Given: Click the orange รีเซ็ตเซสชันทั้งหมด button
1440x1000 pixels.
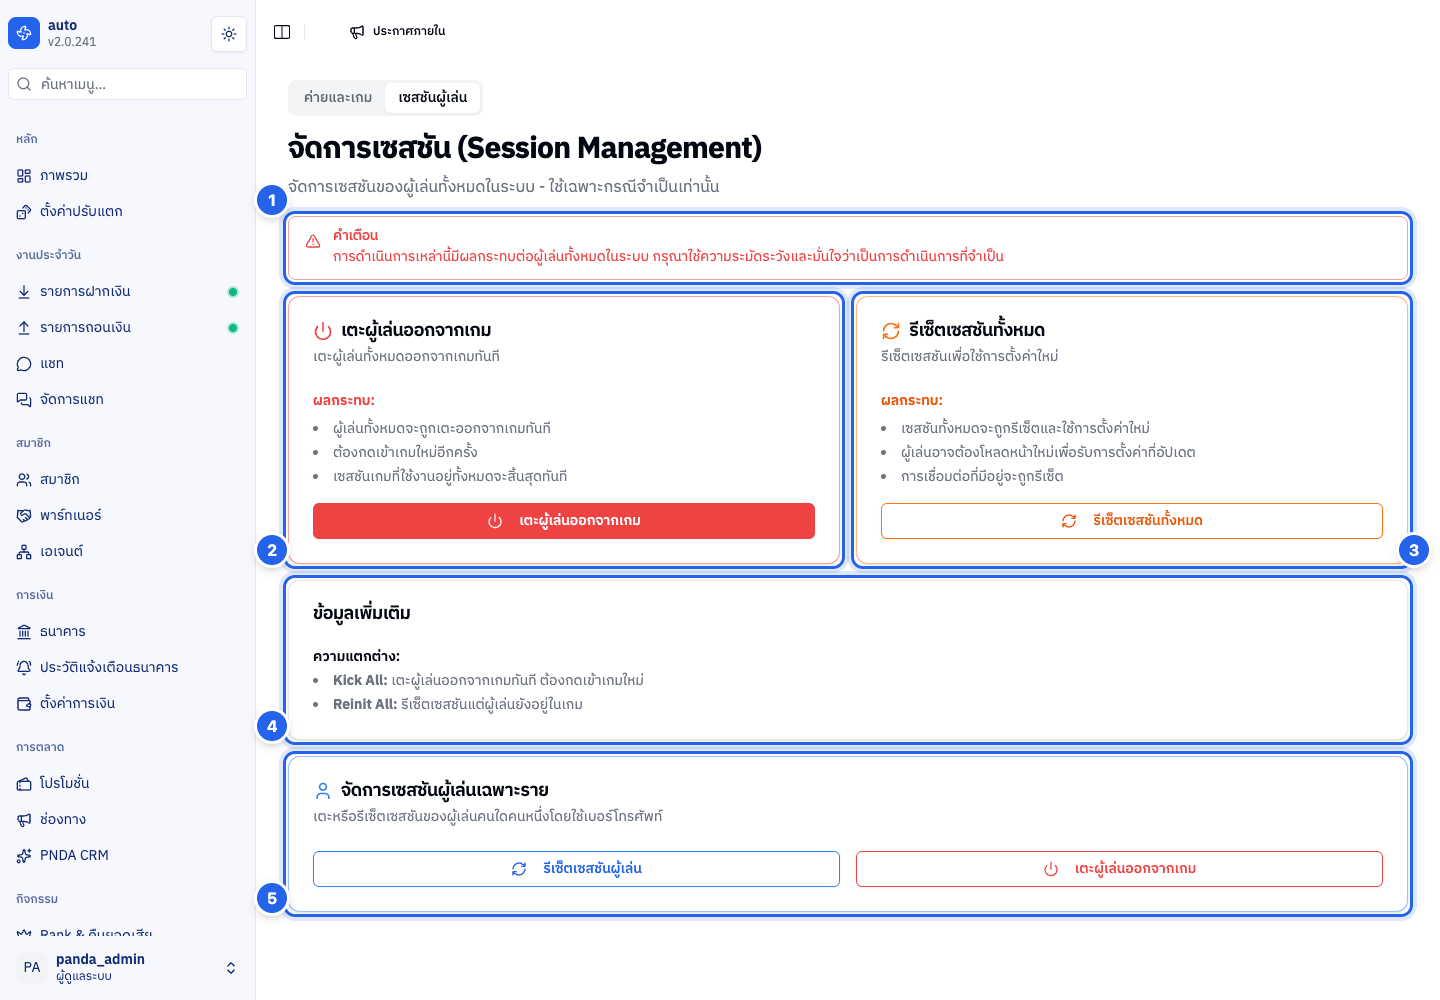Looking at the screenshot, I should (x=1132, y=521).
